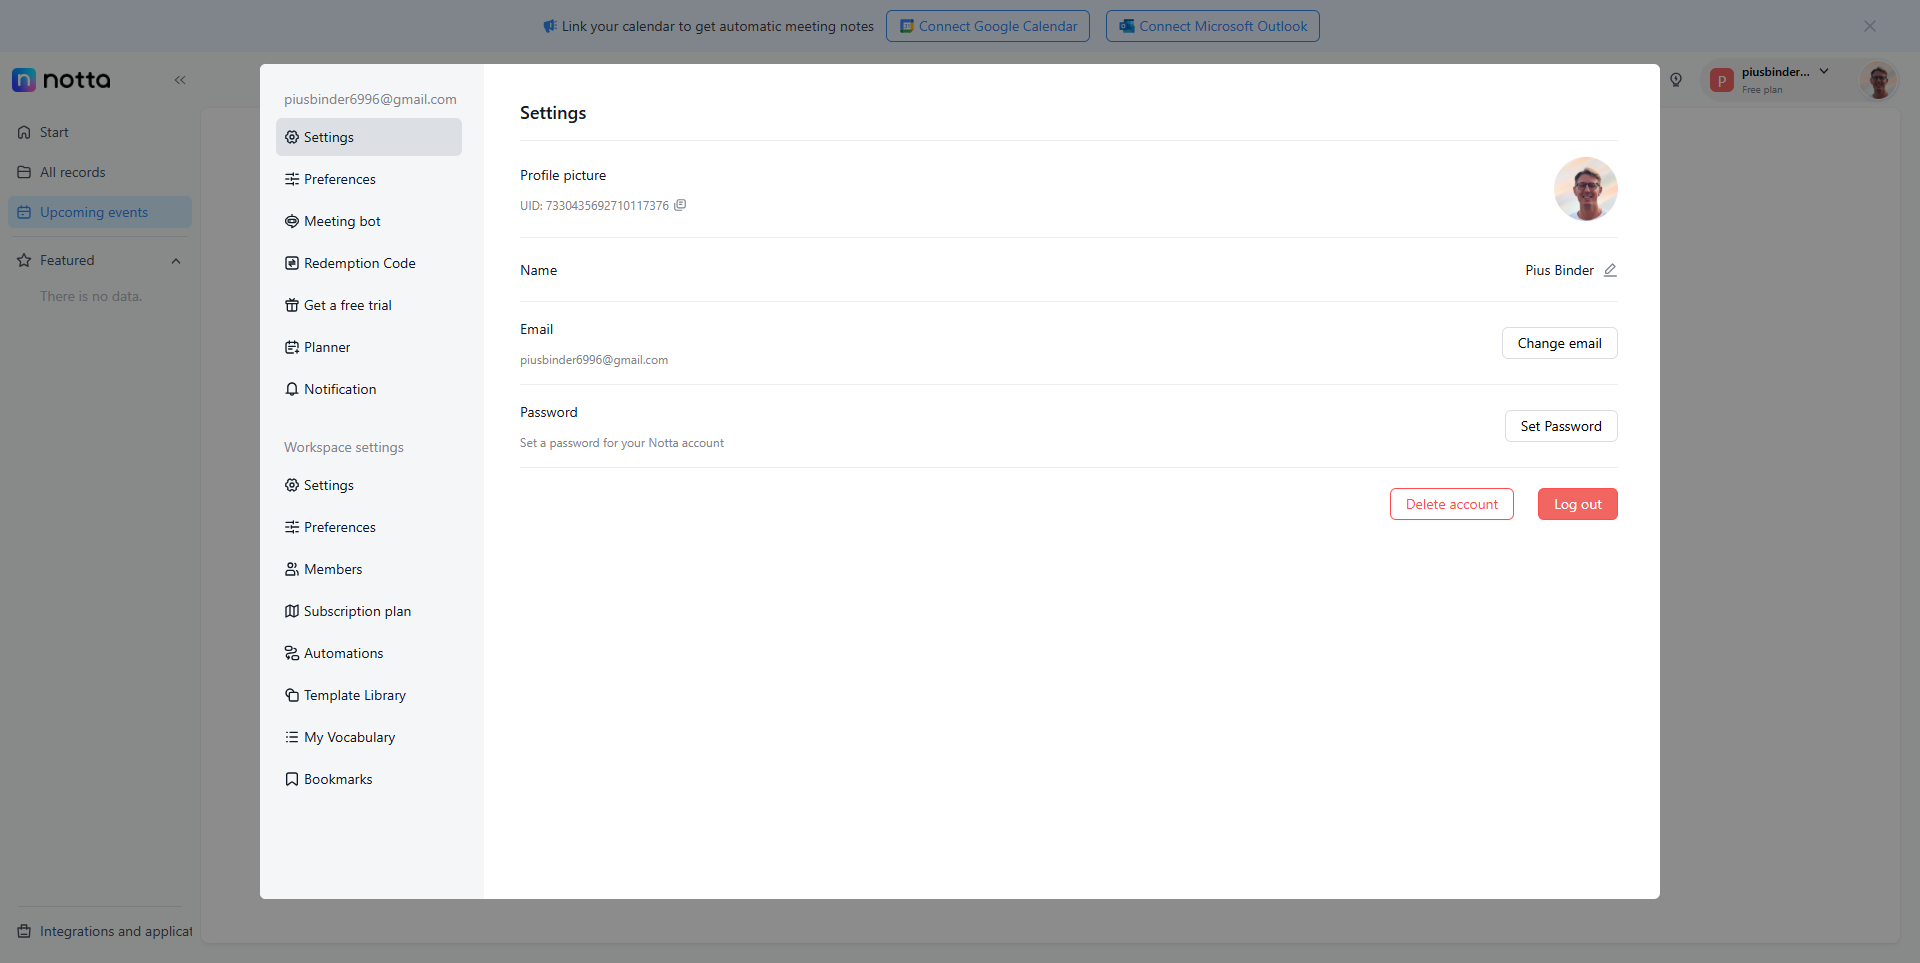Click the Change email button
Screen dimensions: 1920x963
point(1559,343)
